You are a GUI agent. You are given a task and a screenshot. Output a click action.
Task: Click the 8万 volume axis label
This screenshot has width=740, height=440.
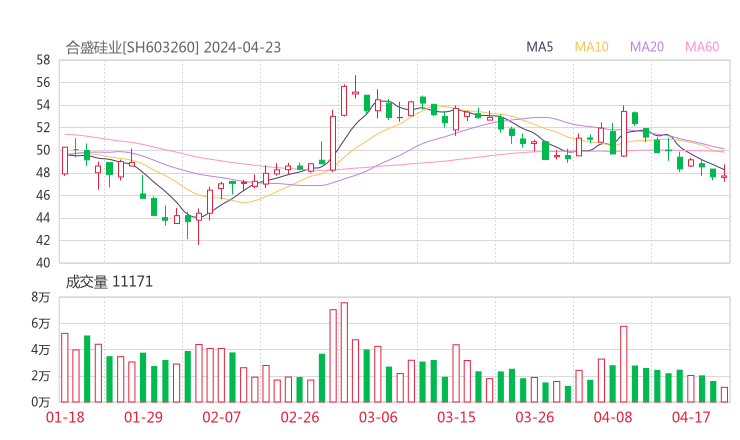(41, 297)
